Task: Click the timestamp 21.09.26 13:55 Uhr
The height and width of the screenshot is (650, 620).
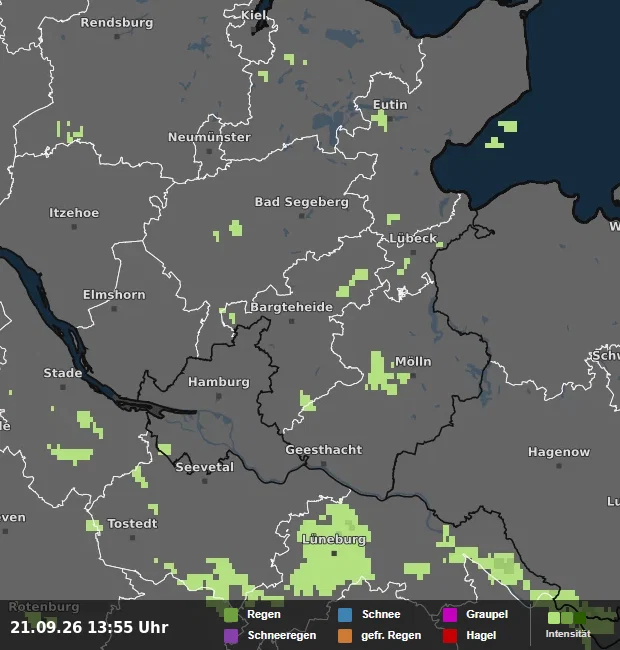Action: pyautogui.click(x=89, y=627)
